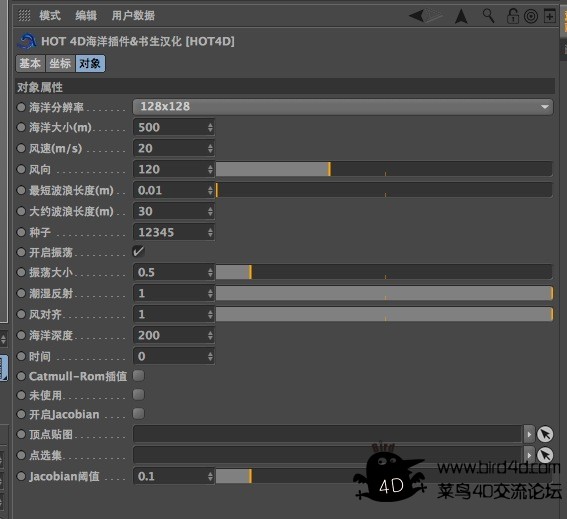Click the HOT4D ocean plugin icon
This screenshot has height=519, width=567.
click(x=27, y=41)
